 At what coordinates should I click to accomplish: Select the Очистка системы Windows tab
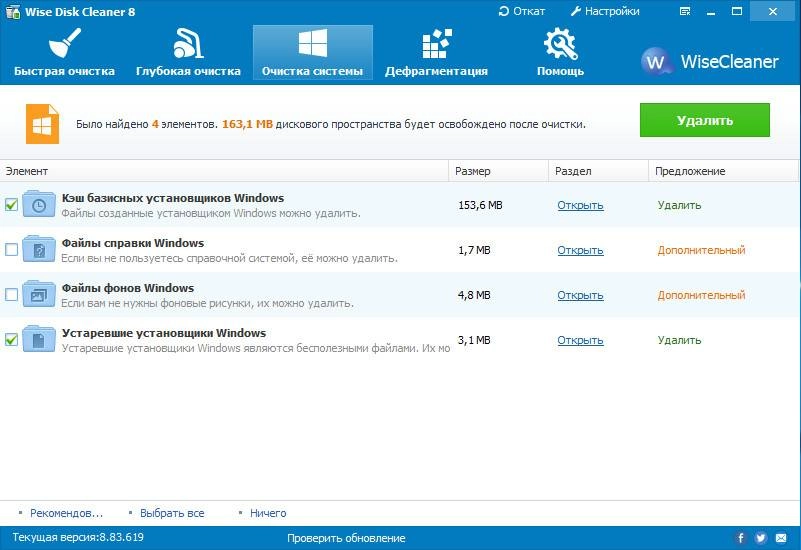click(x=313, y=52)
